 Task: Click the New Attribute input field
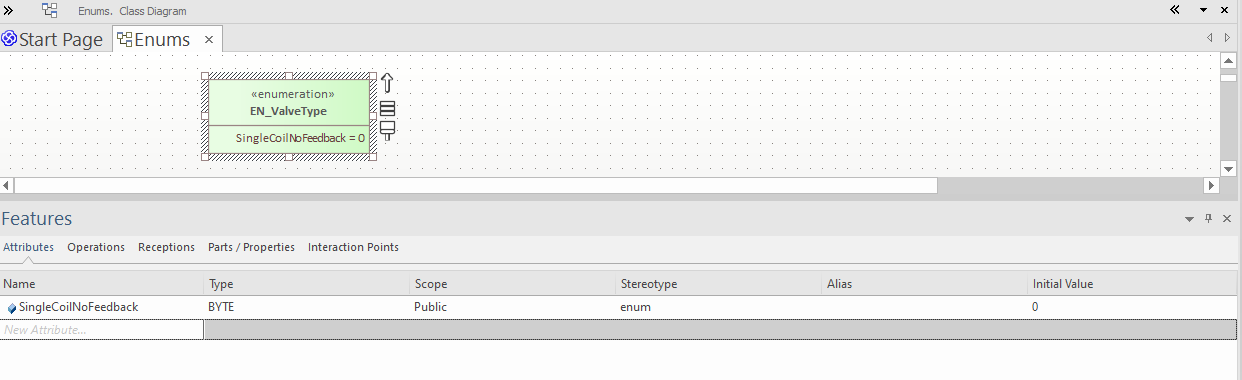coord(102,330)
